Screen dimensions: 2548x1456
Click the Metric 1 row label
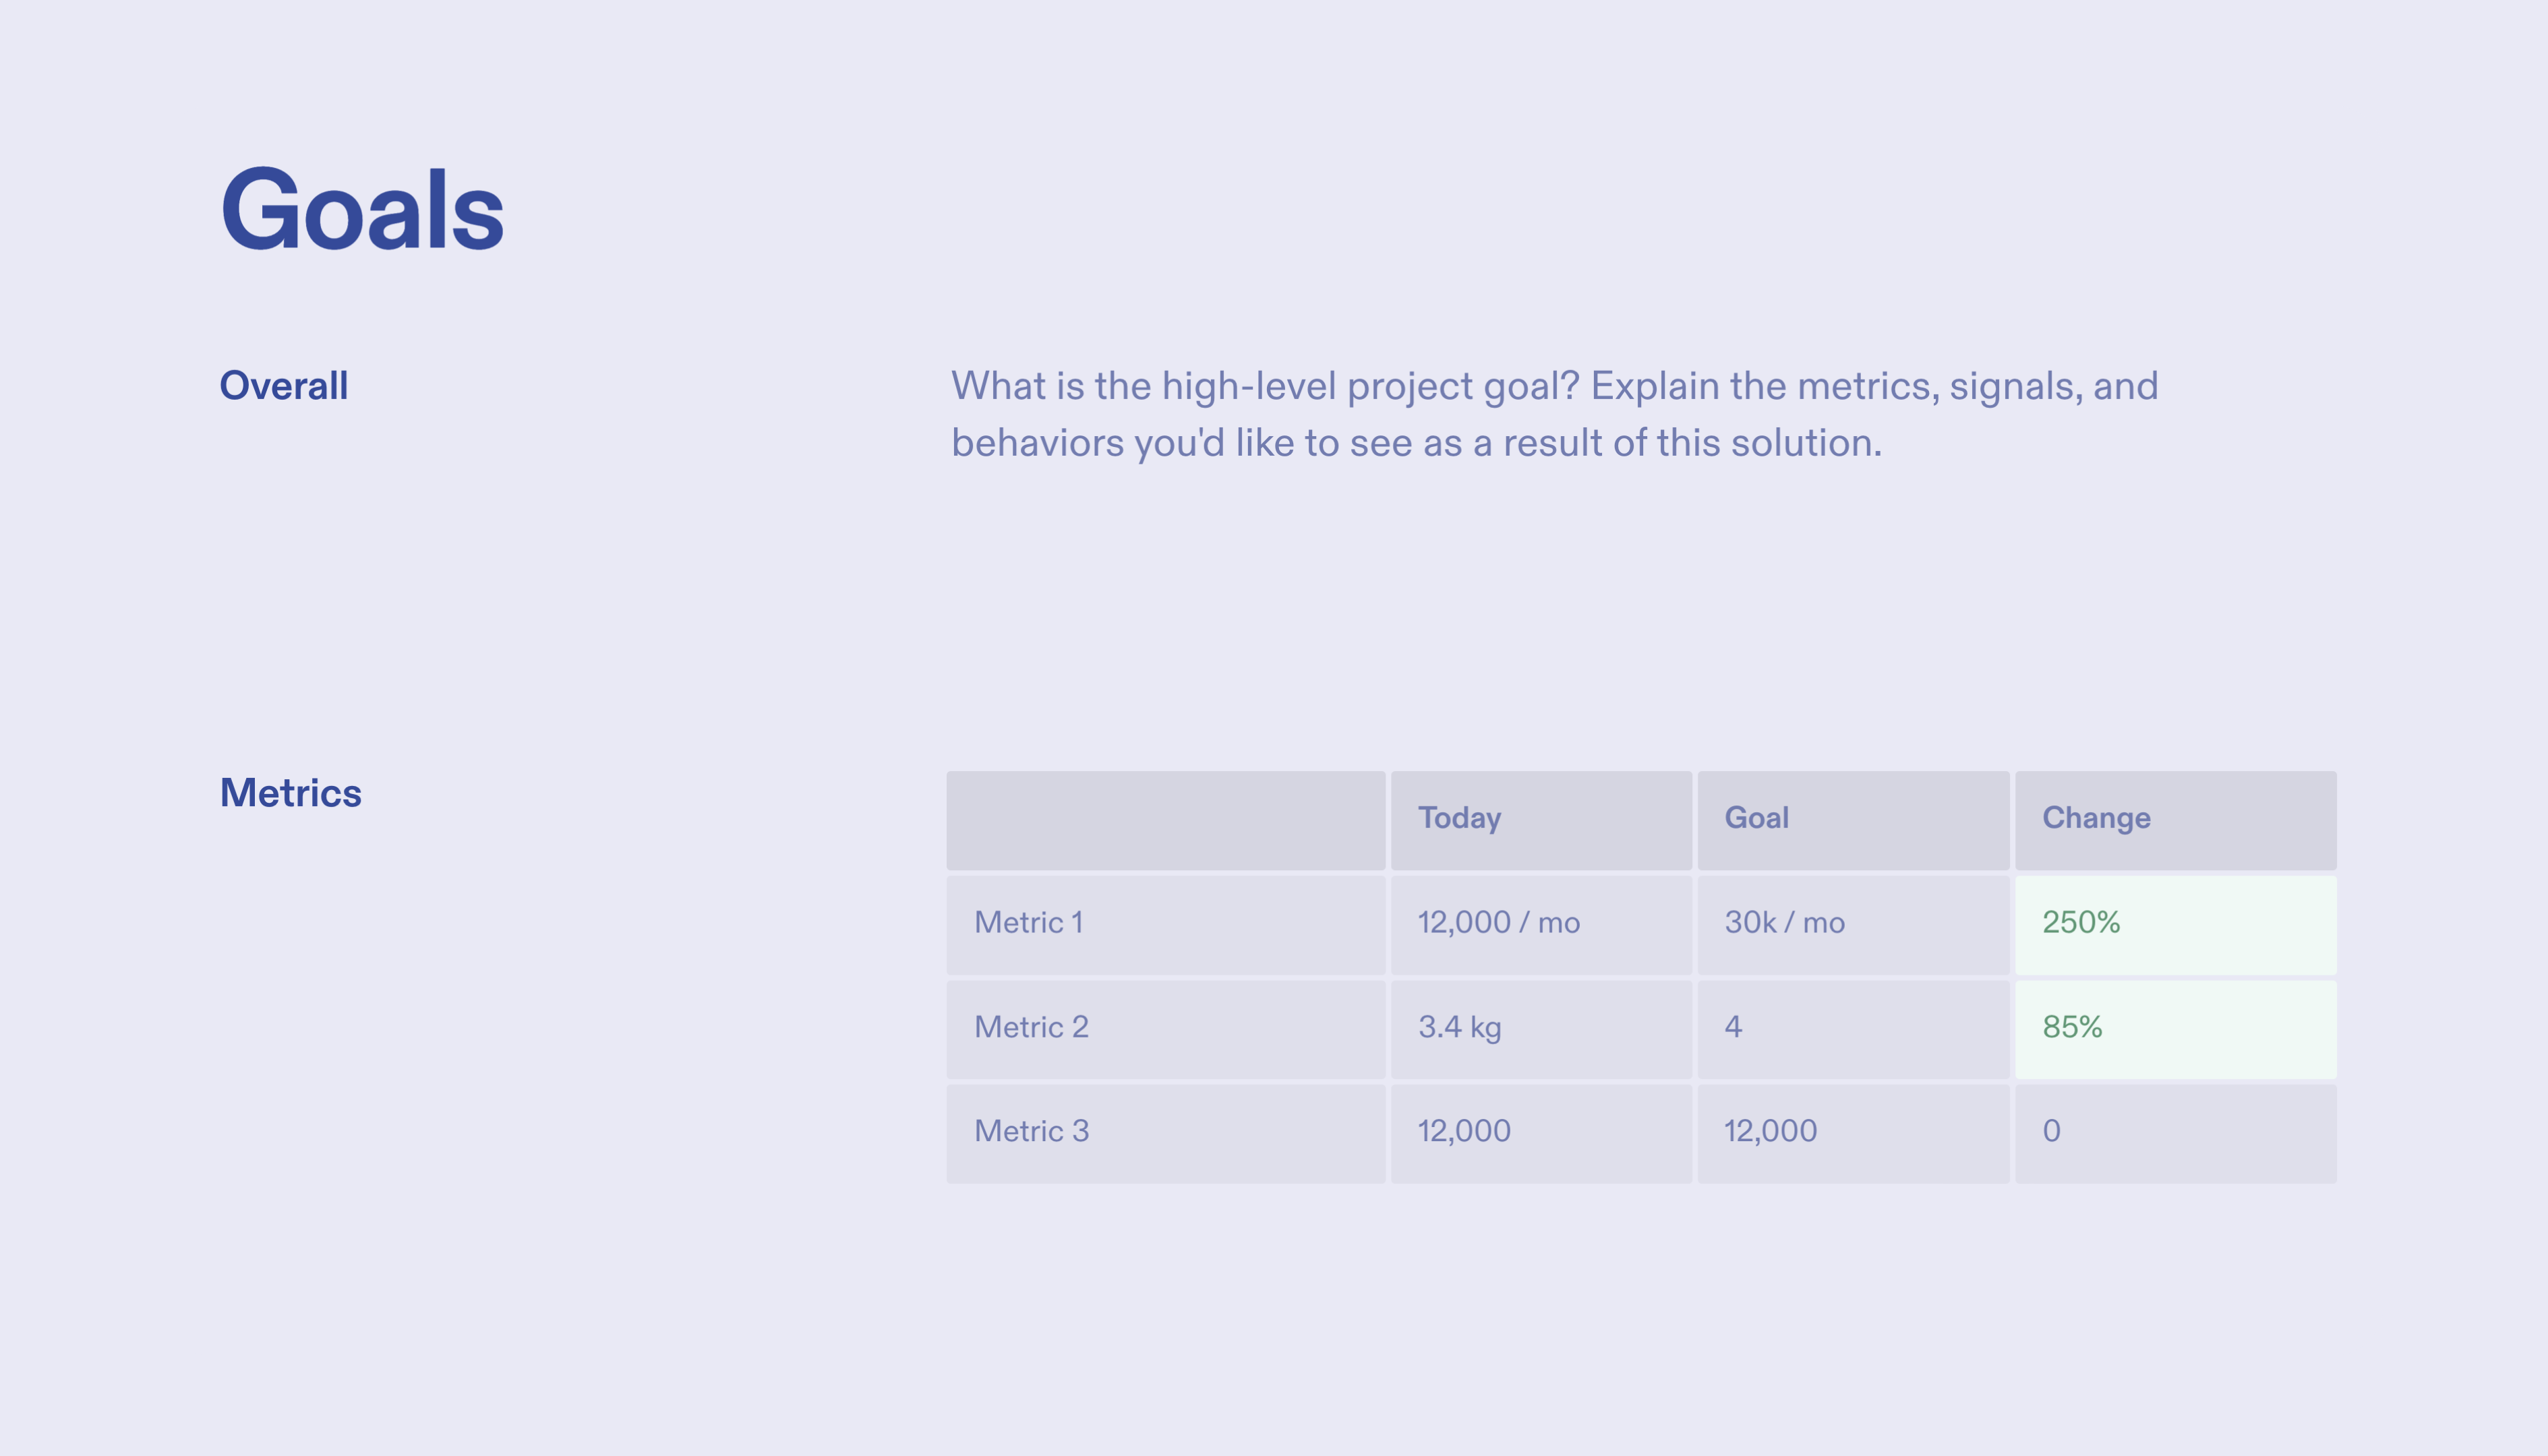click(x=1029, y=922)
